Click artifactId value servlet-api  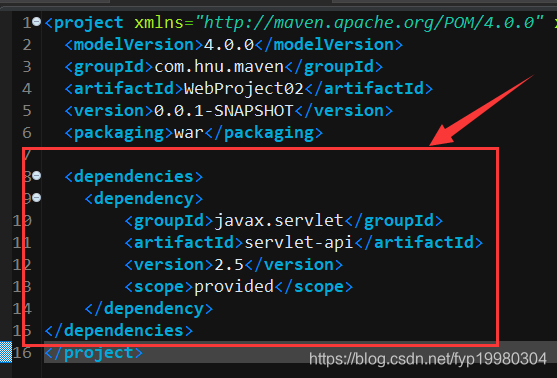(299, 243)
